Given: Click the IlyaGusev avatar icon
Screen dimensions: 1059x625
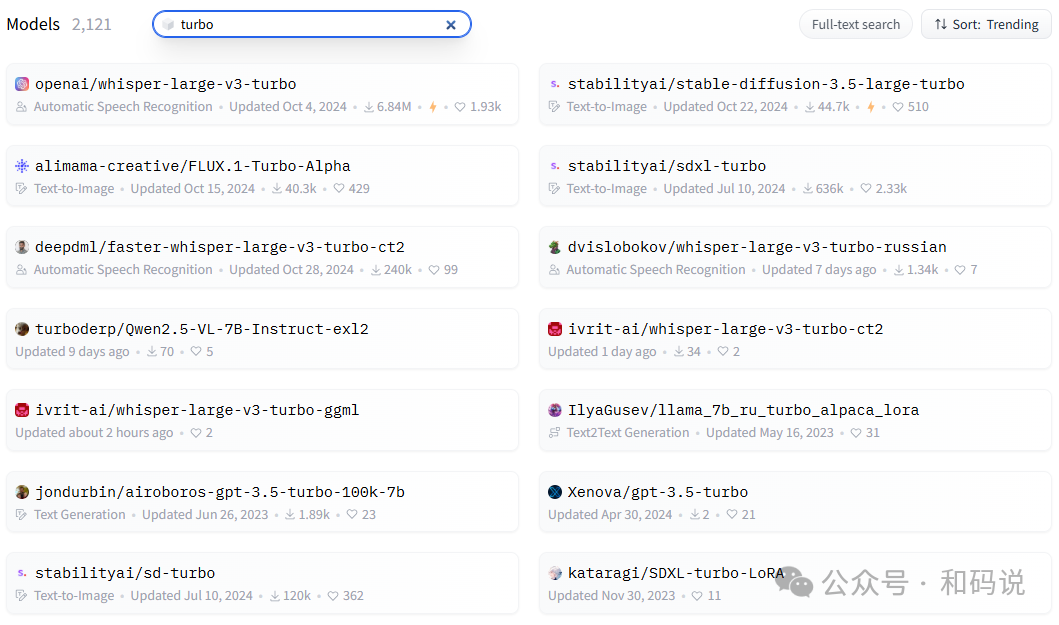Looking at the screenshot, I should coord(554,409).
